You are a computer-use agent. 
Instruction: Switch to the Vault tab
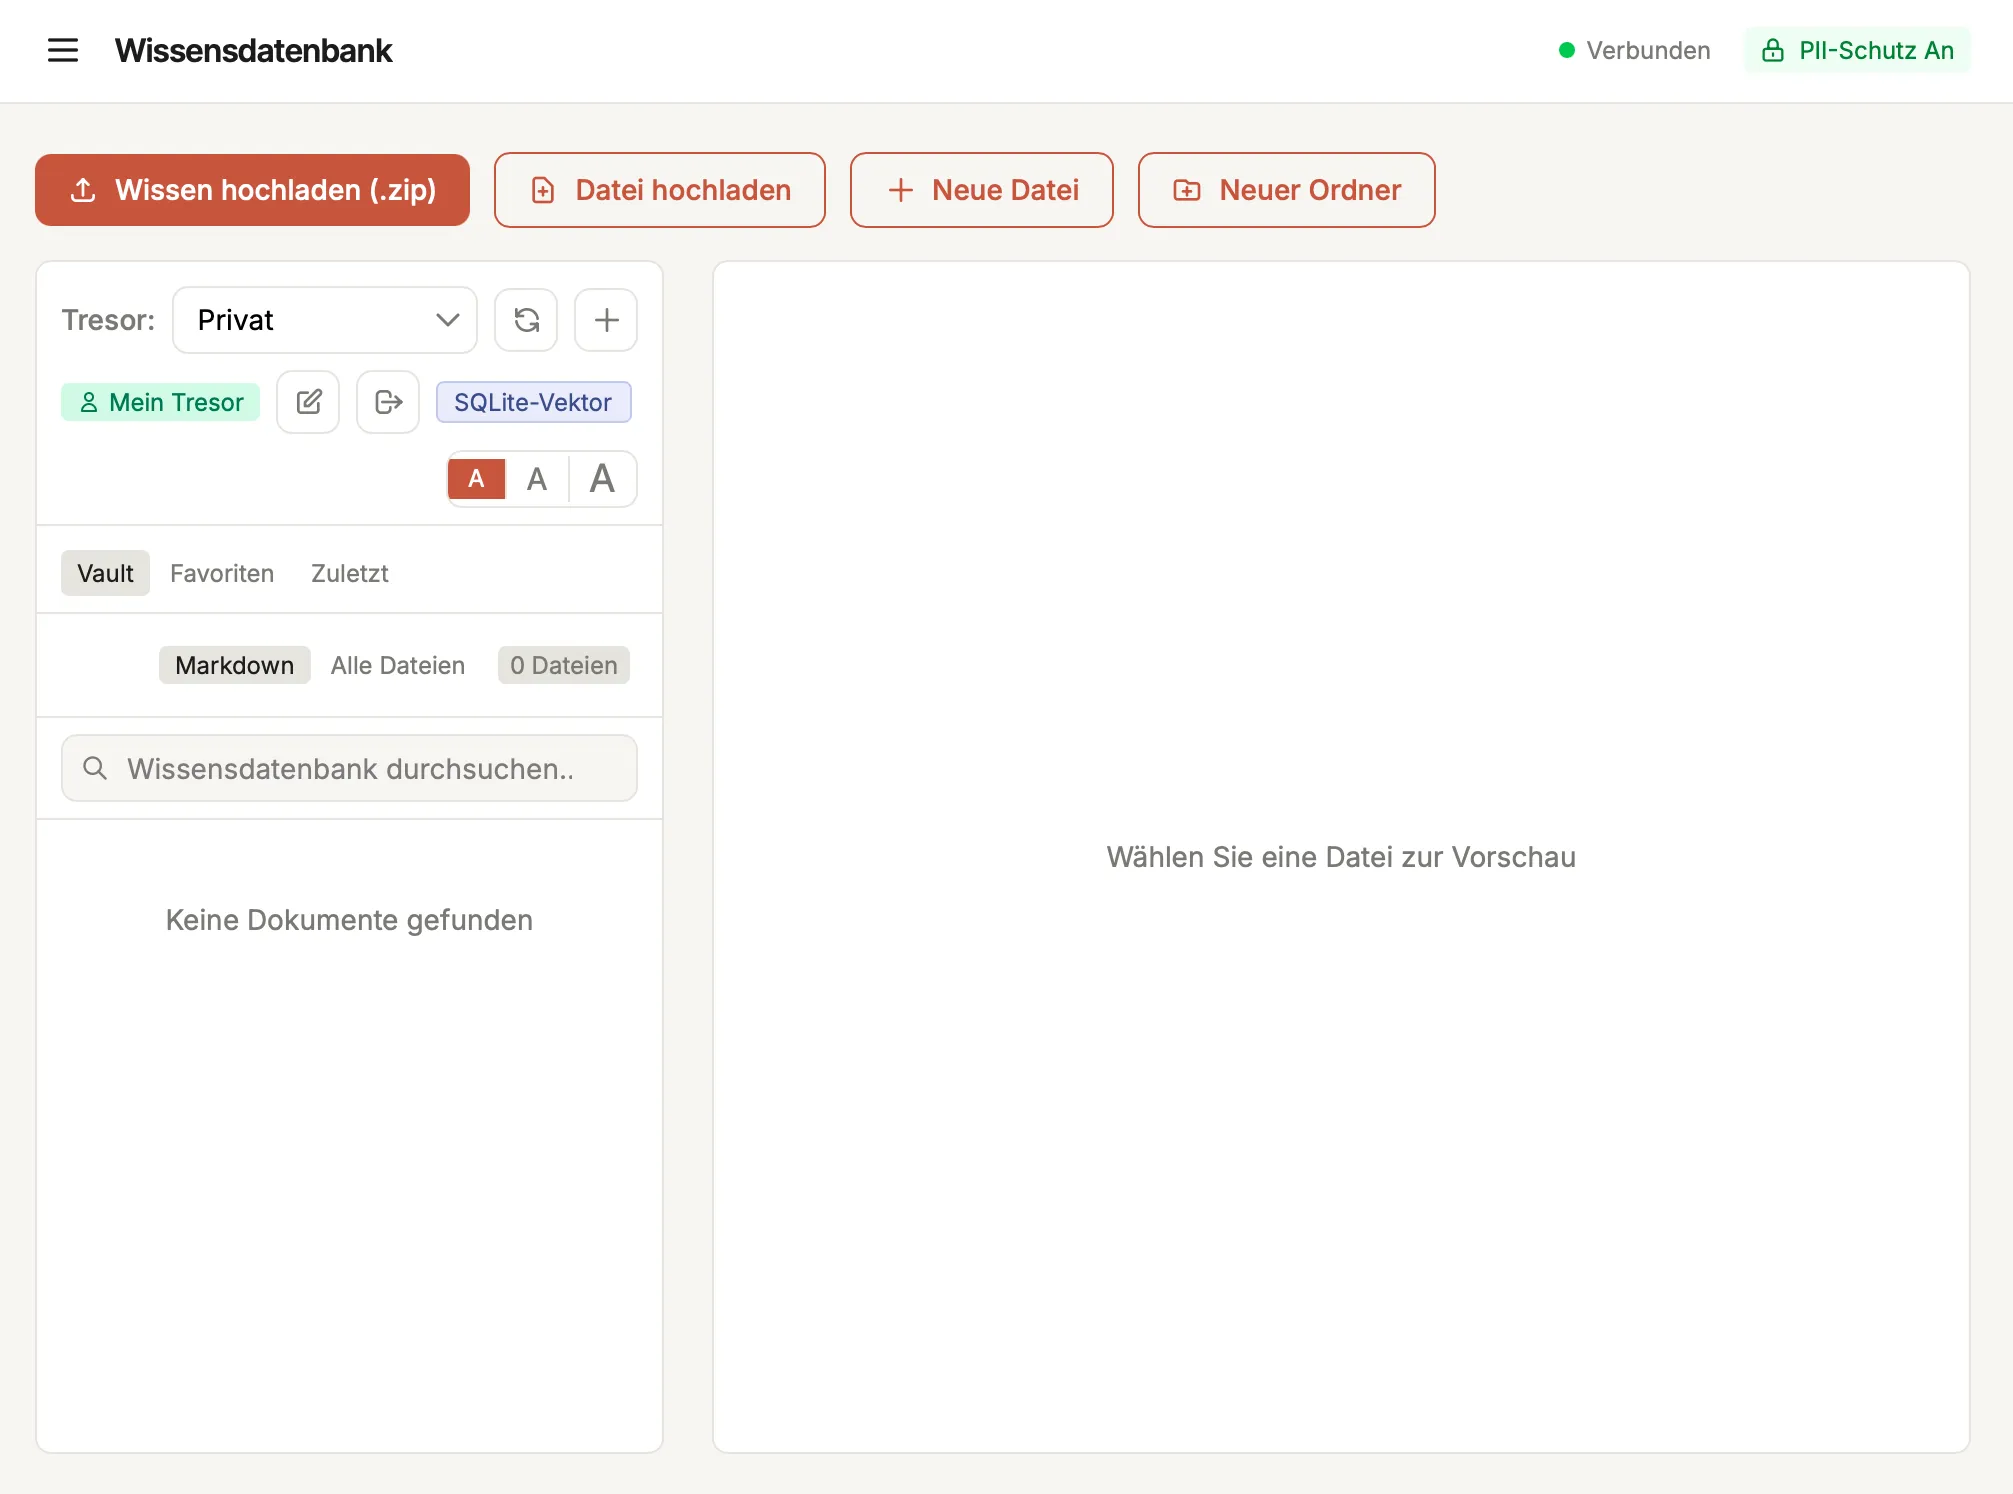105,573
